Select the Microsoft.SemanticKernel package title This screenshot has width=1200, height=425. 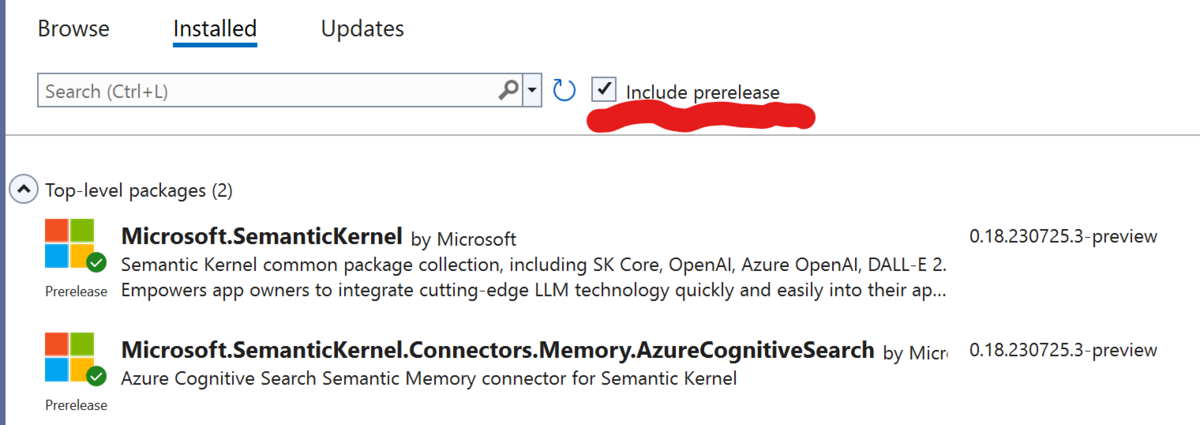coord(261,237)
